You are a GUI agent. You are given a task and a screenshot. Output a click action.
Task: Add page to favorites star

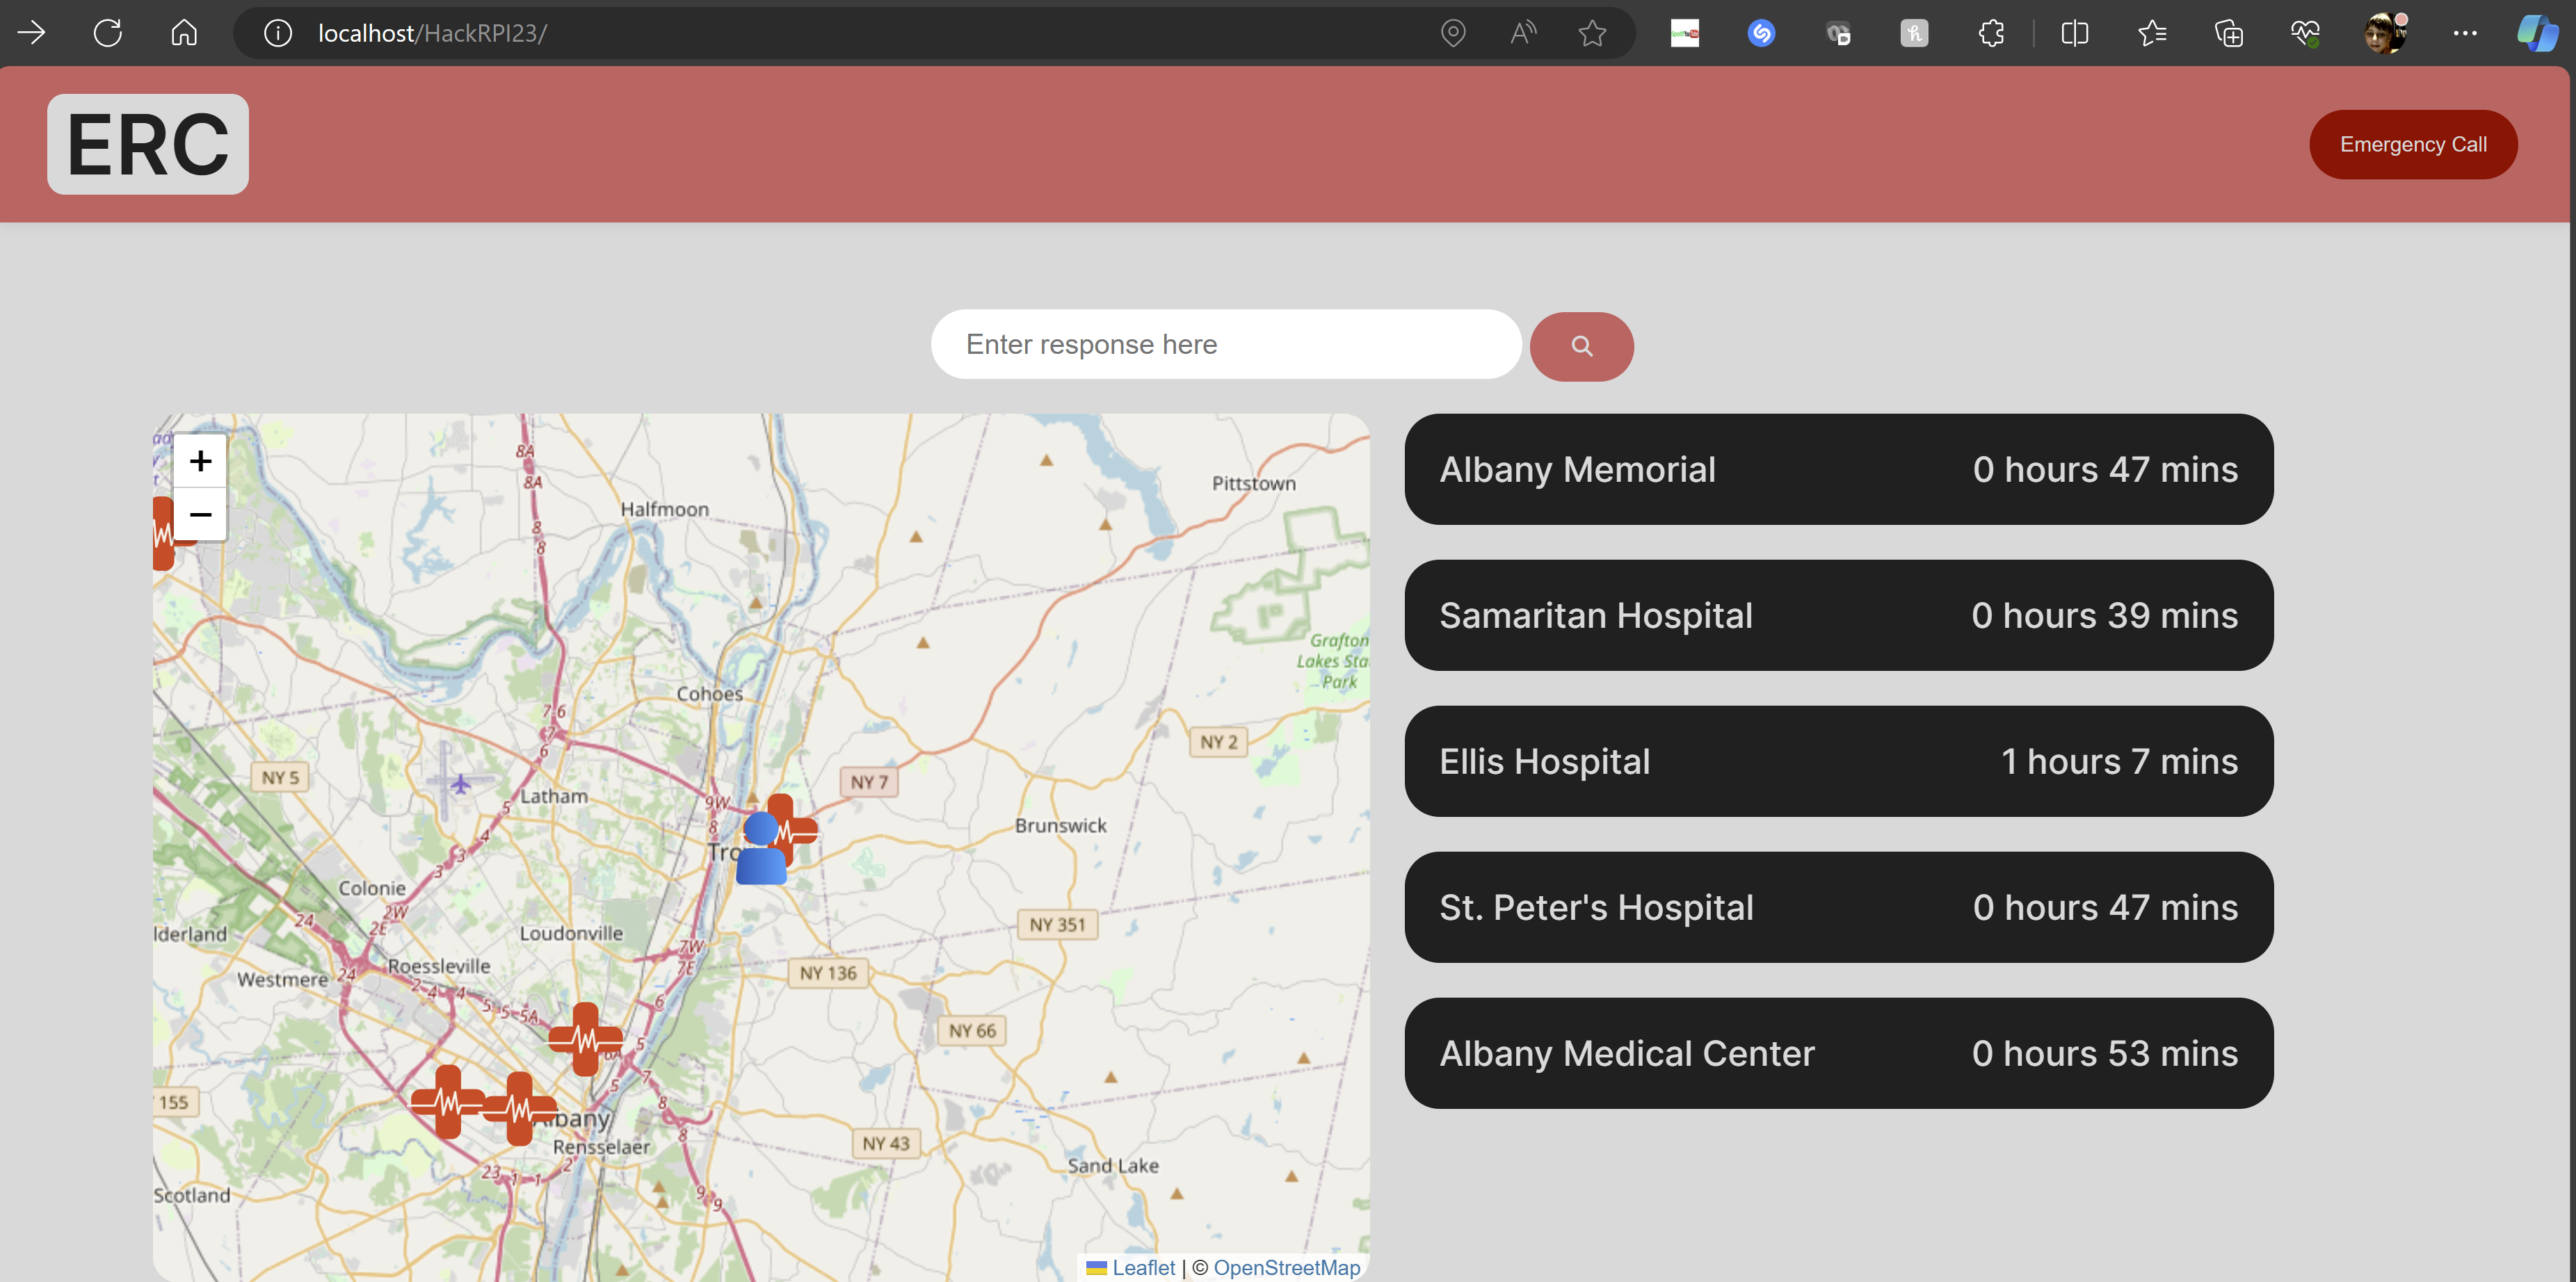point(1592,33)
